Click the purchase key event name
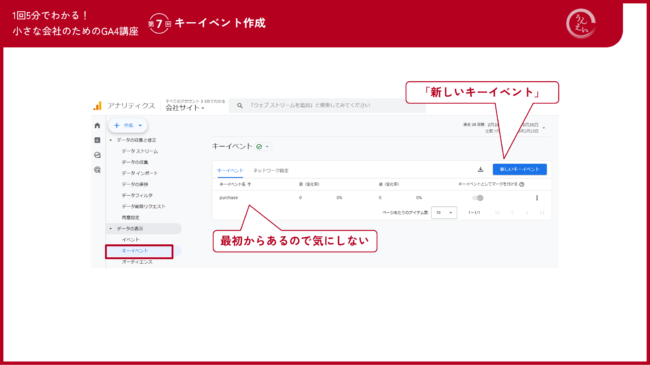This screenshot has width=650, height=365. (228, 198)
